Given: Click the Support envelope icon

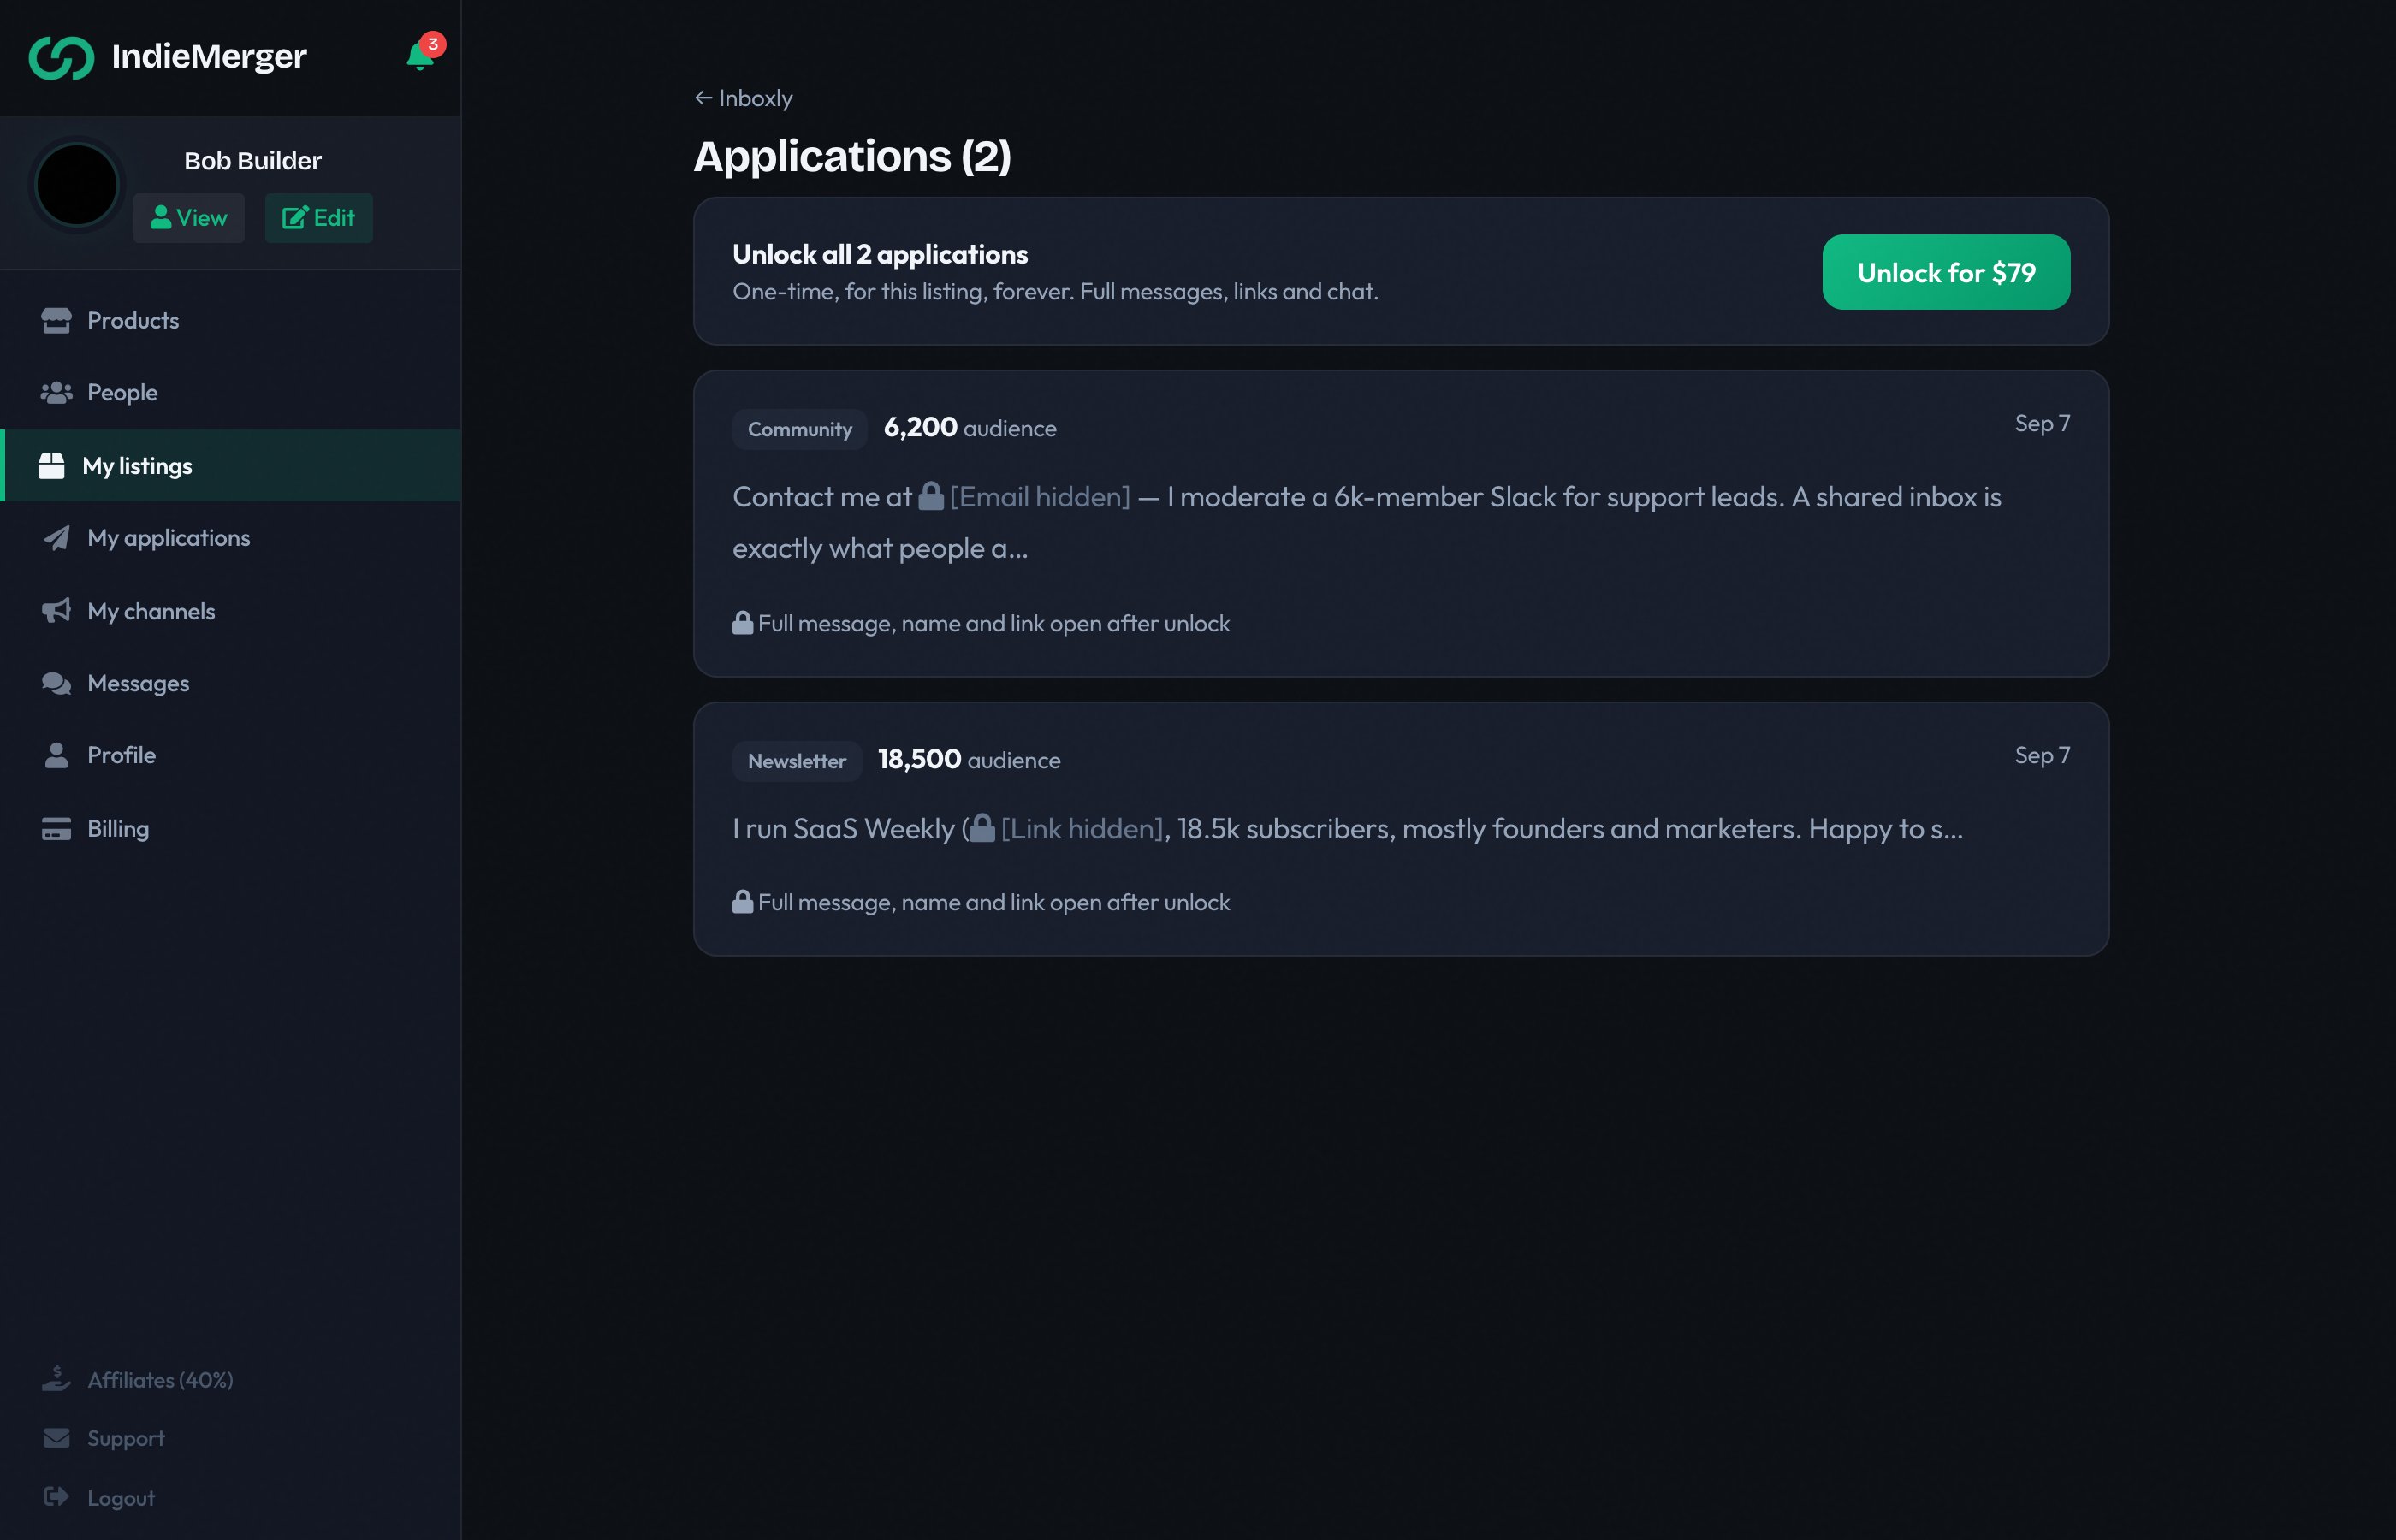Looking at the screenshot, I should tap(56, 1438).
